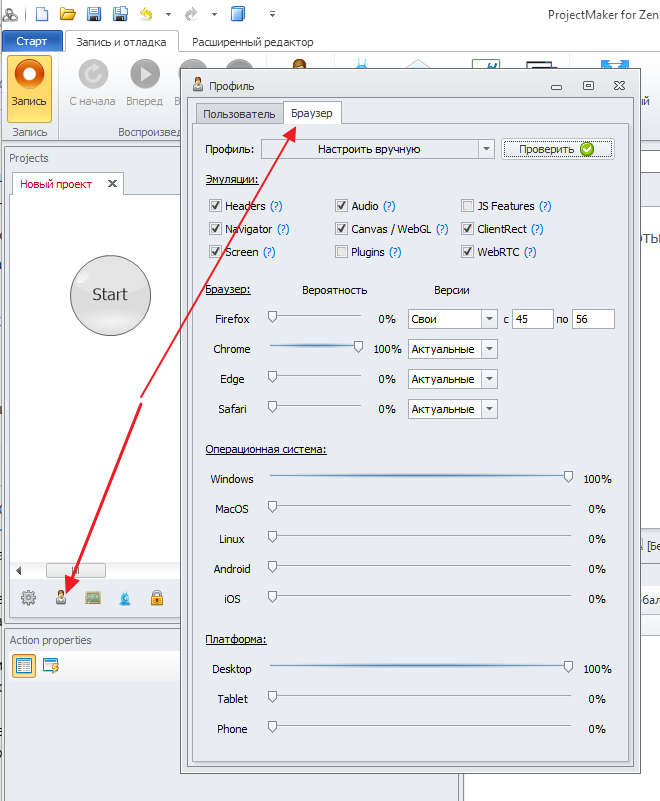This screenshot has height=801, width=660.
Task: Click the save-as disk icon
Action: 120,14
